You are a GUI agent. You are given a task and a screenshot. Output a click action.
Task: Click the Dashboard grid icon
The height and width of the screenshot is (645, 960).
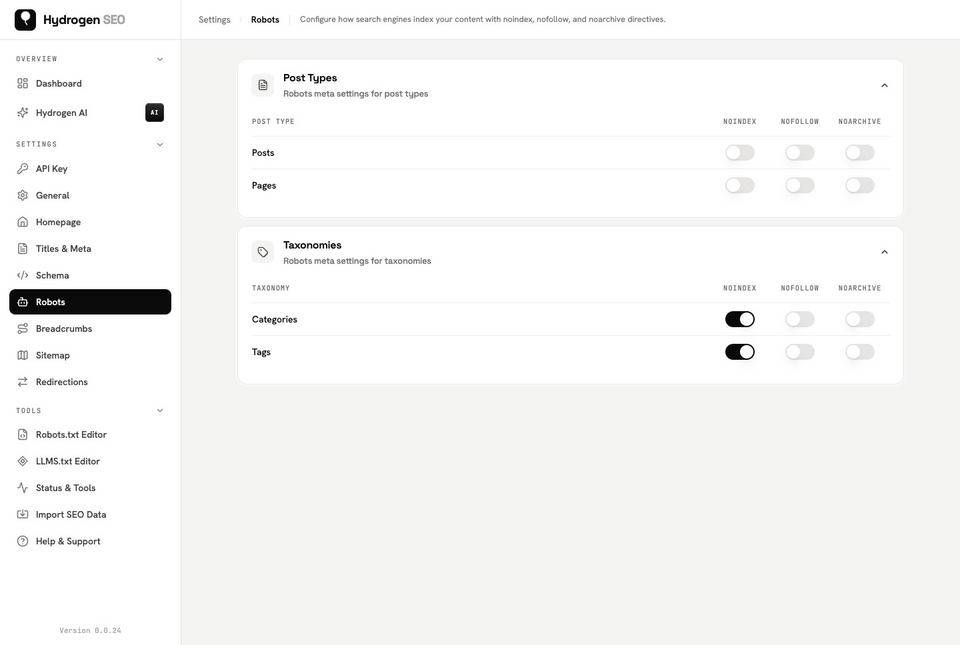(23, 83)
